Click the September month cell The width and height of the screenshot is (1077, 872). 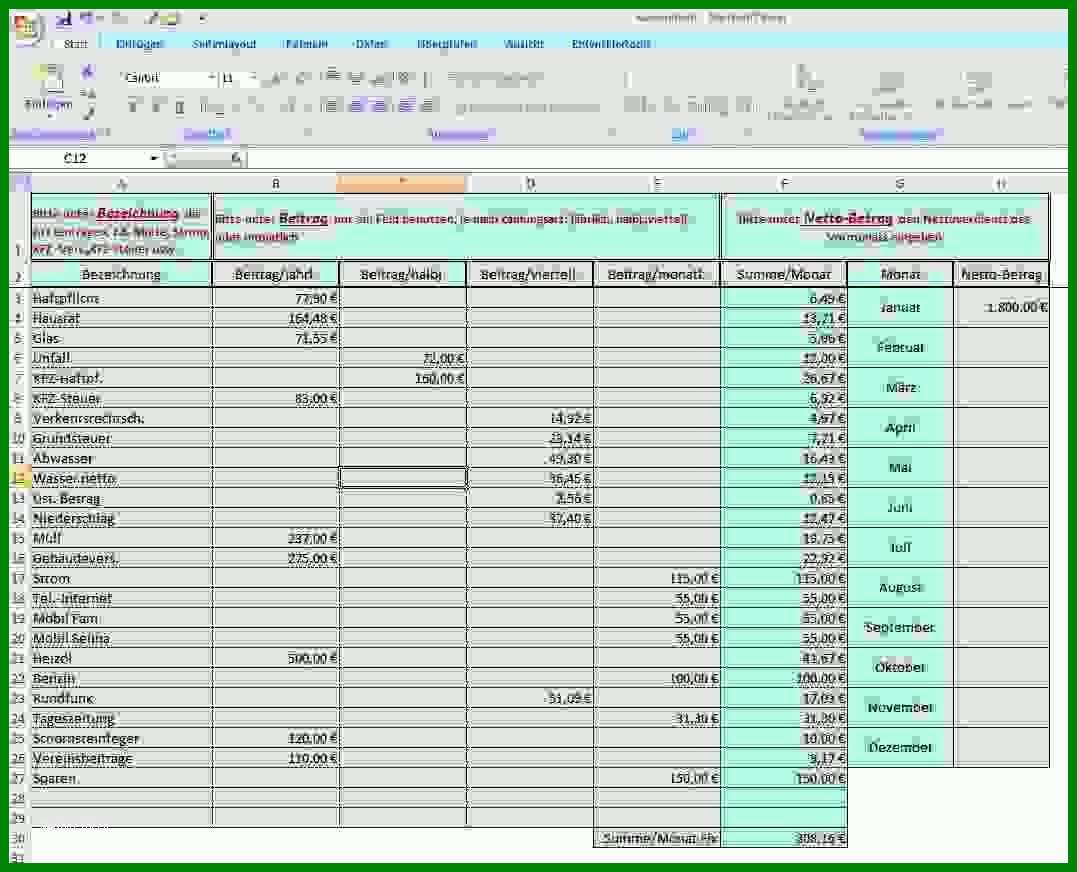pyautogui.click(x=900, y=628)
